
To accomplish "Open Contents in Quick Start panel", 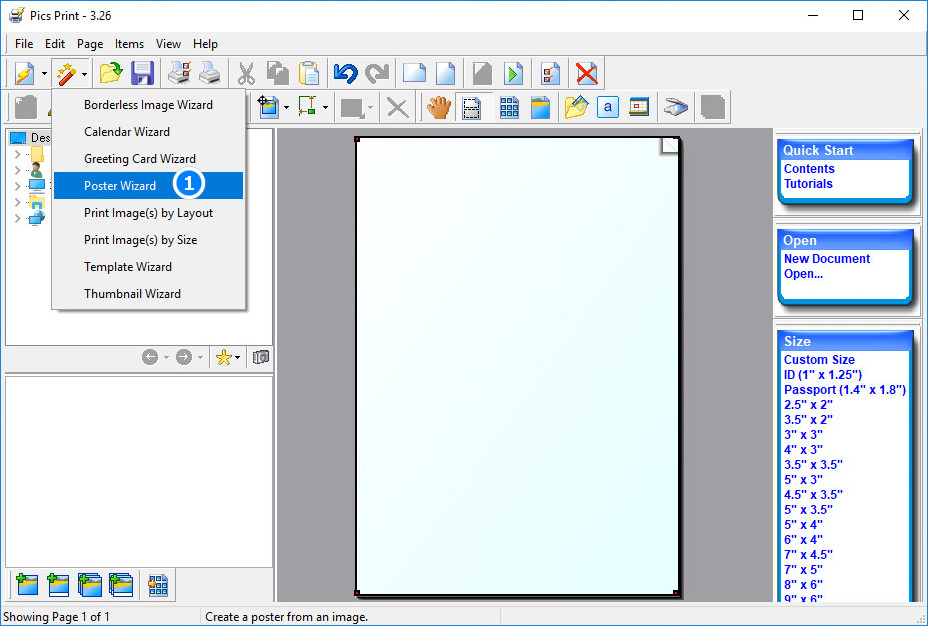I will 808,169.
